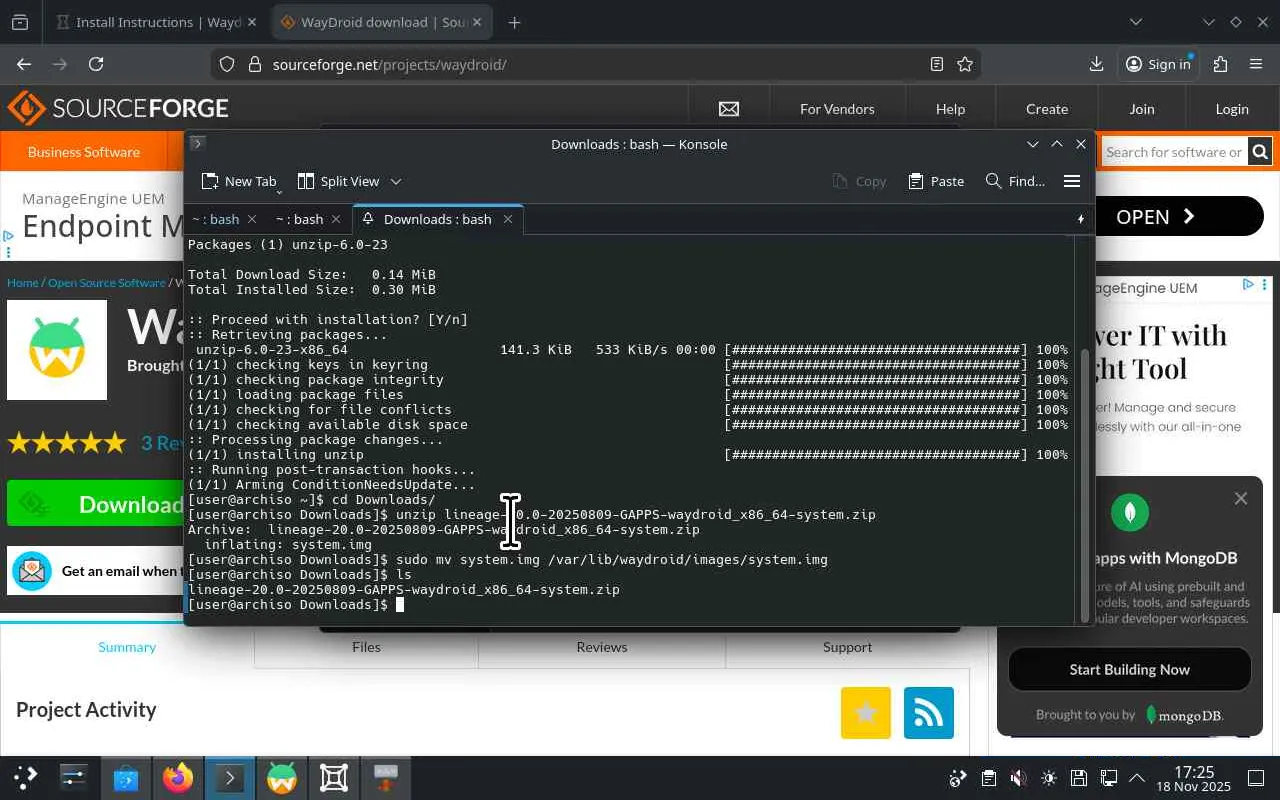Close the second '~ : bash' tab

(336, 219)
